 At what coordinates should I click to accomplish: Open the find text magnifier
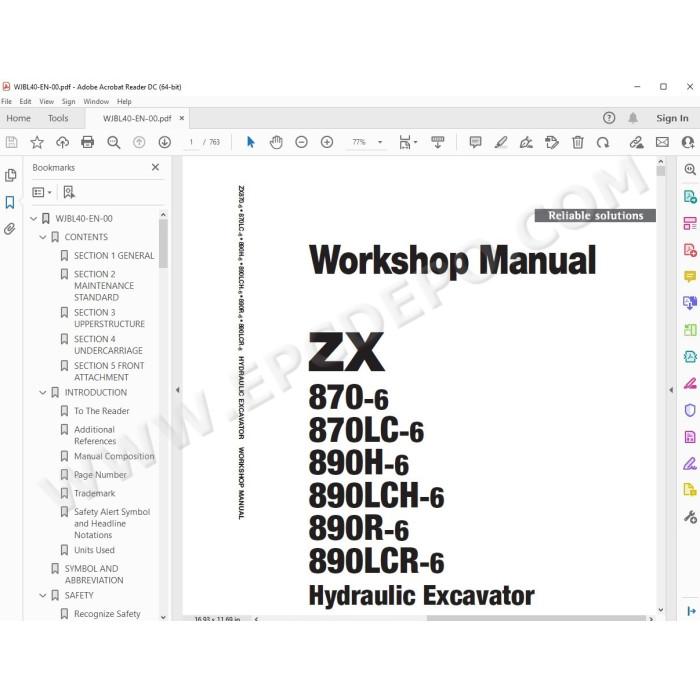114,142
